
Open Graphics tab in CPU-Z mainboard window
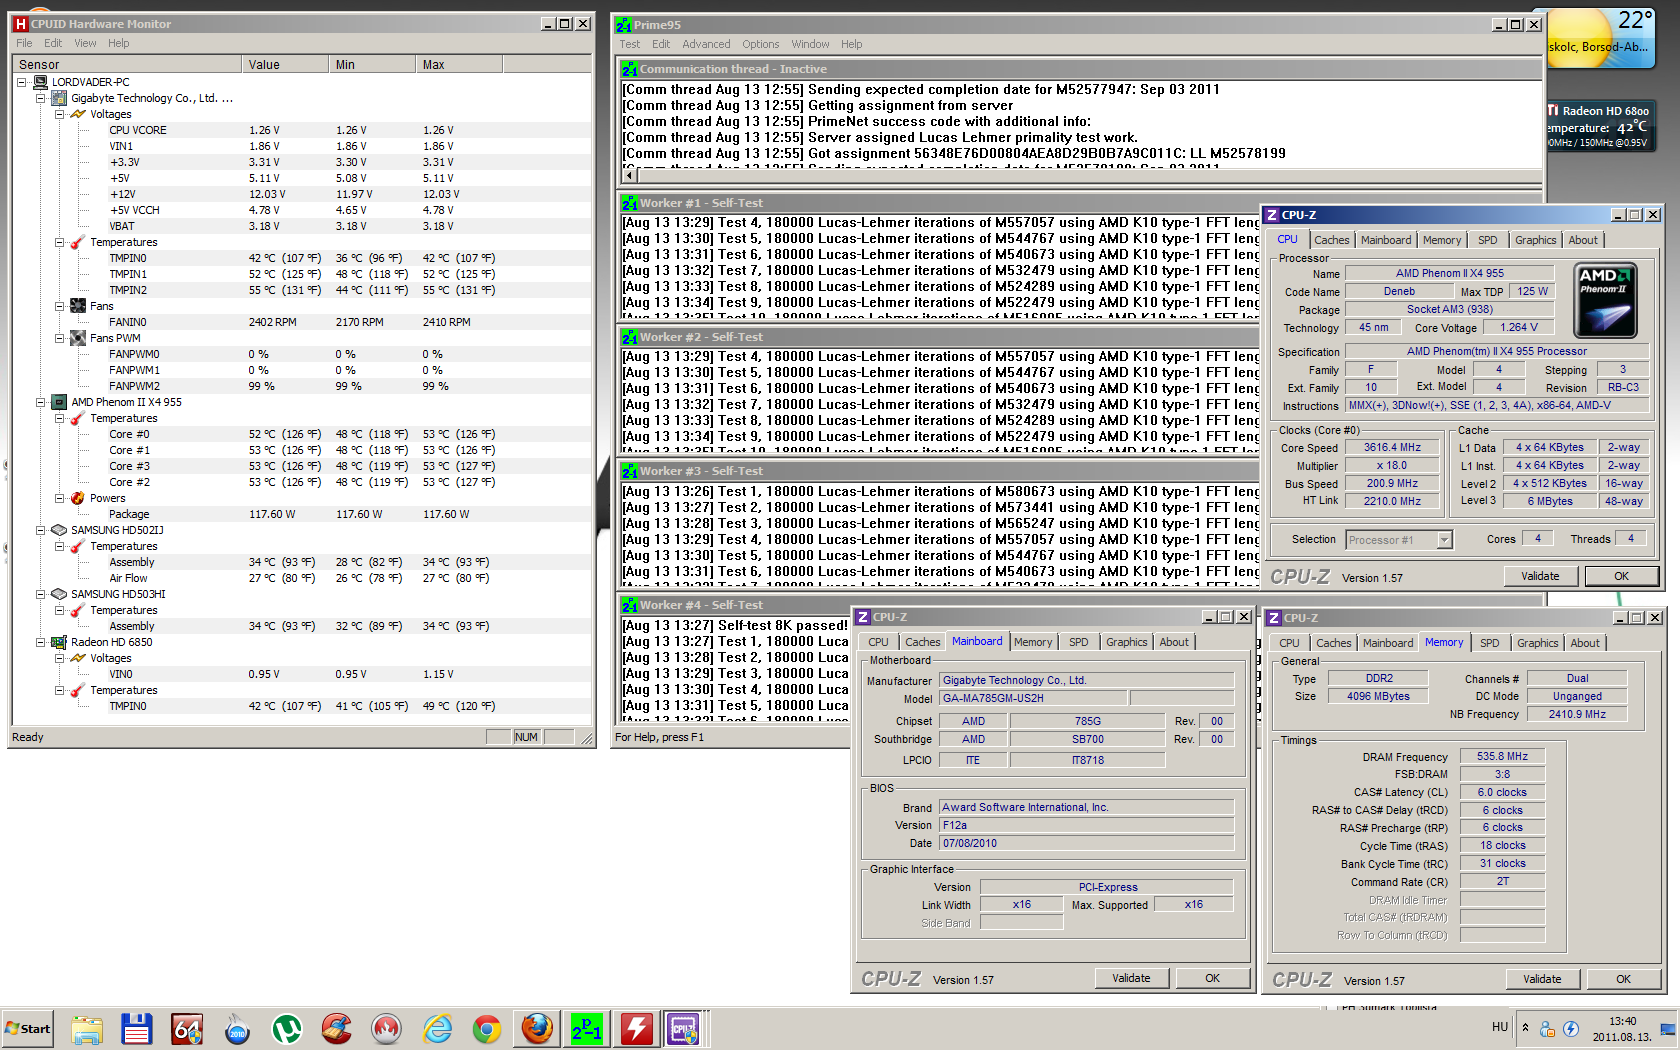[x=1126, y=642]
